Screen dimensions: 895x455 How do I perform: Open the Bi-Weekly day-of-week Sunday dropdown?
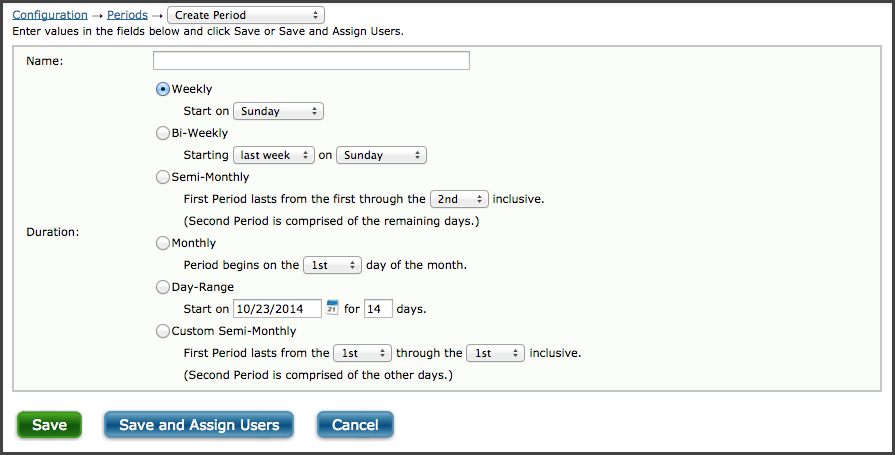(x=381, y=155)
